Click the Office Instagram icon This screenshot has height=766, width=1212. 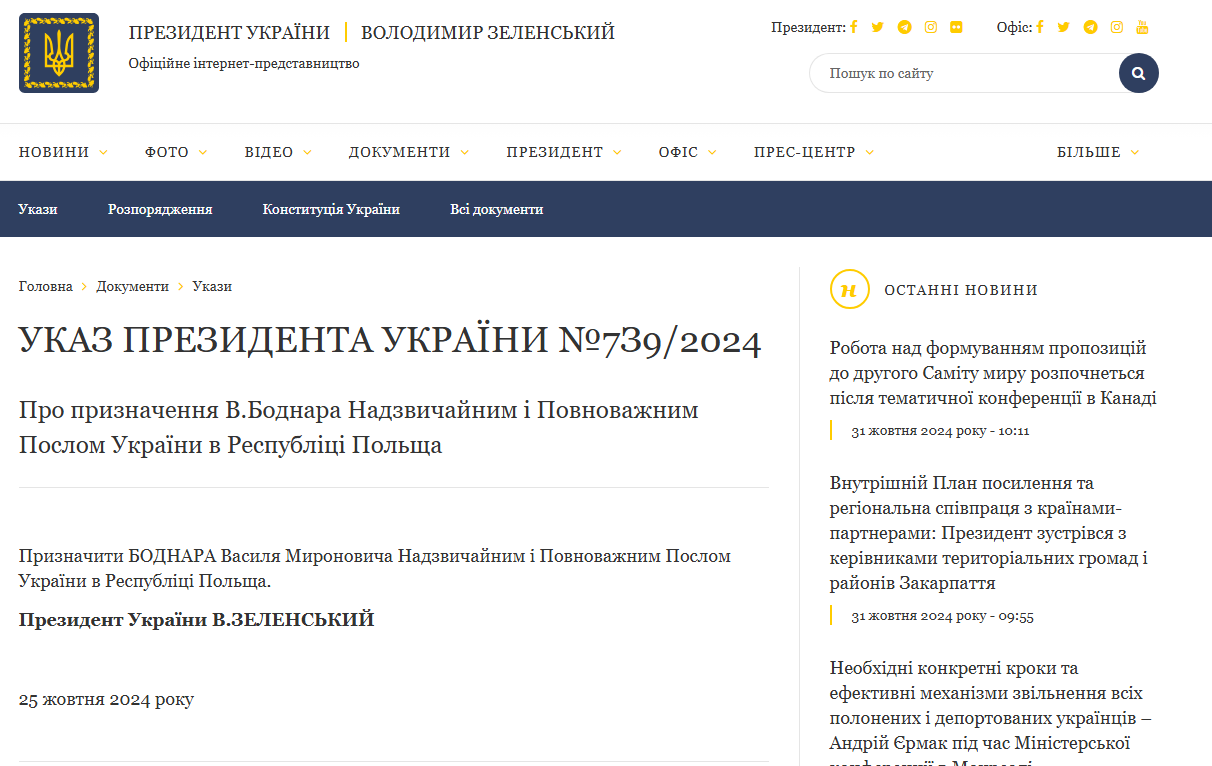1116,27
